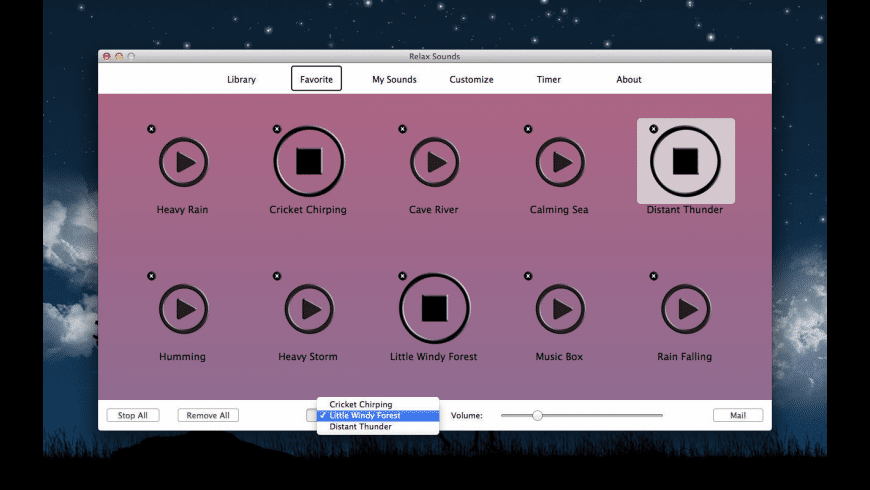
Task: Pick the checked Little Windy Forest option
Action: 365,415
